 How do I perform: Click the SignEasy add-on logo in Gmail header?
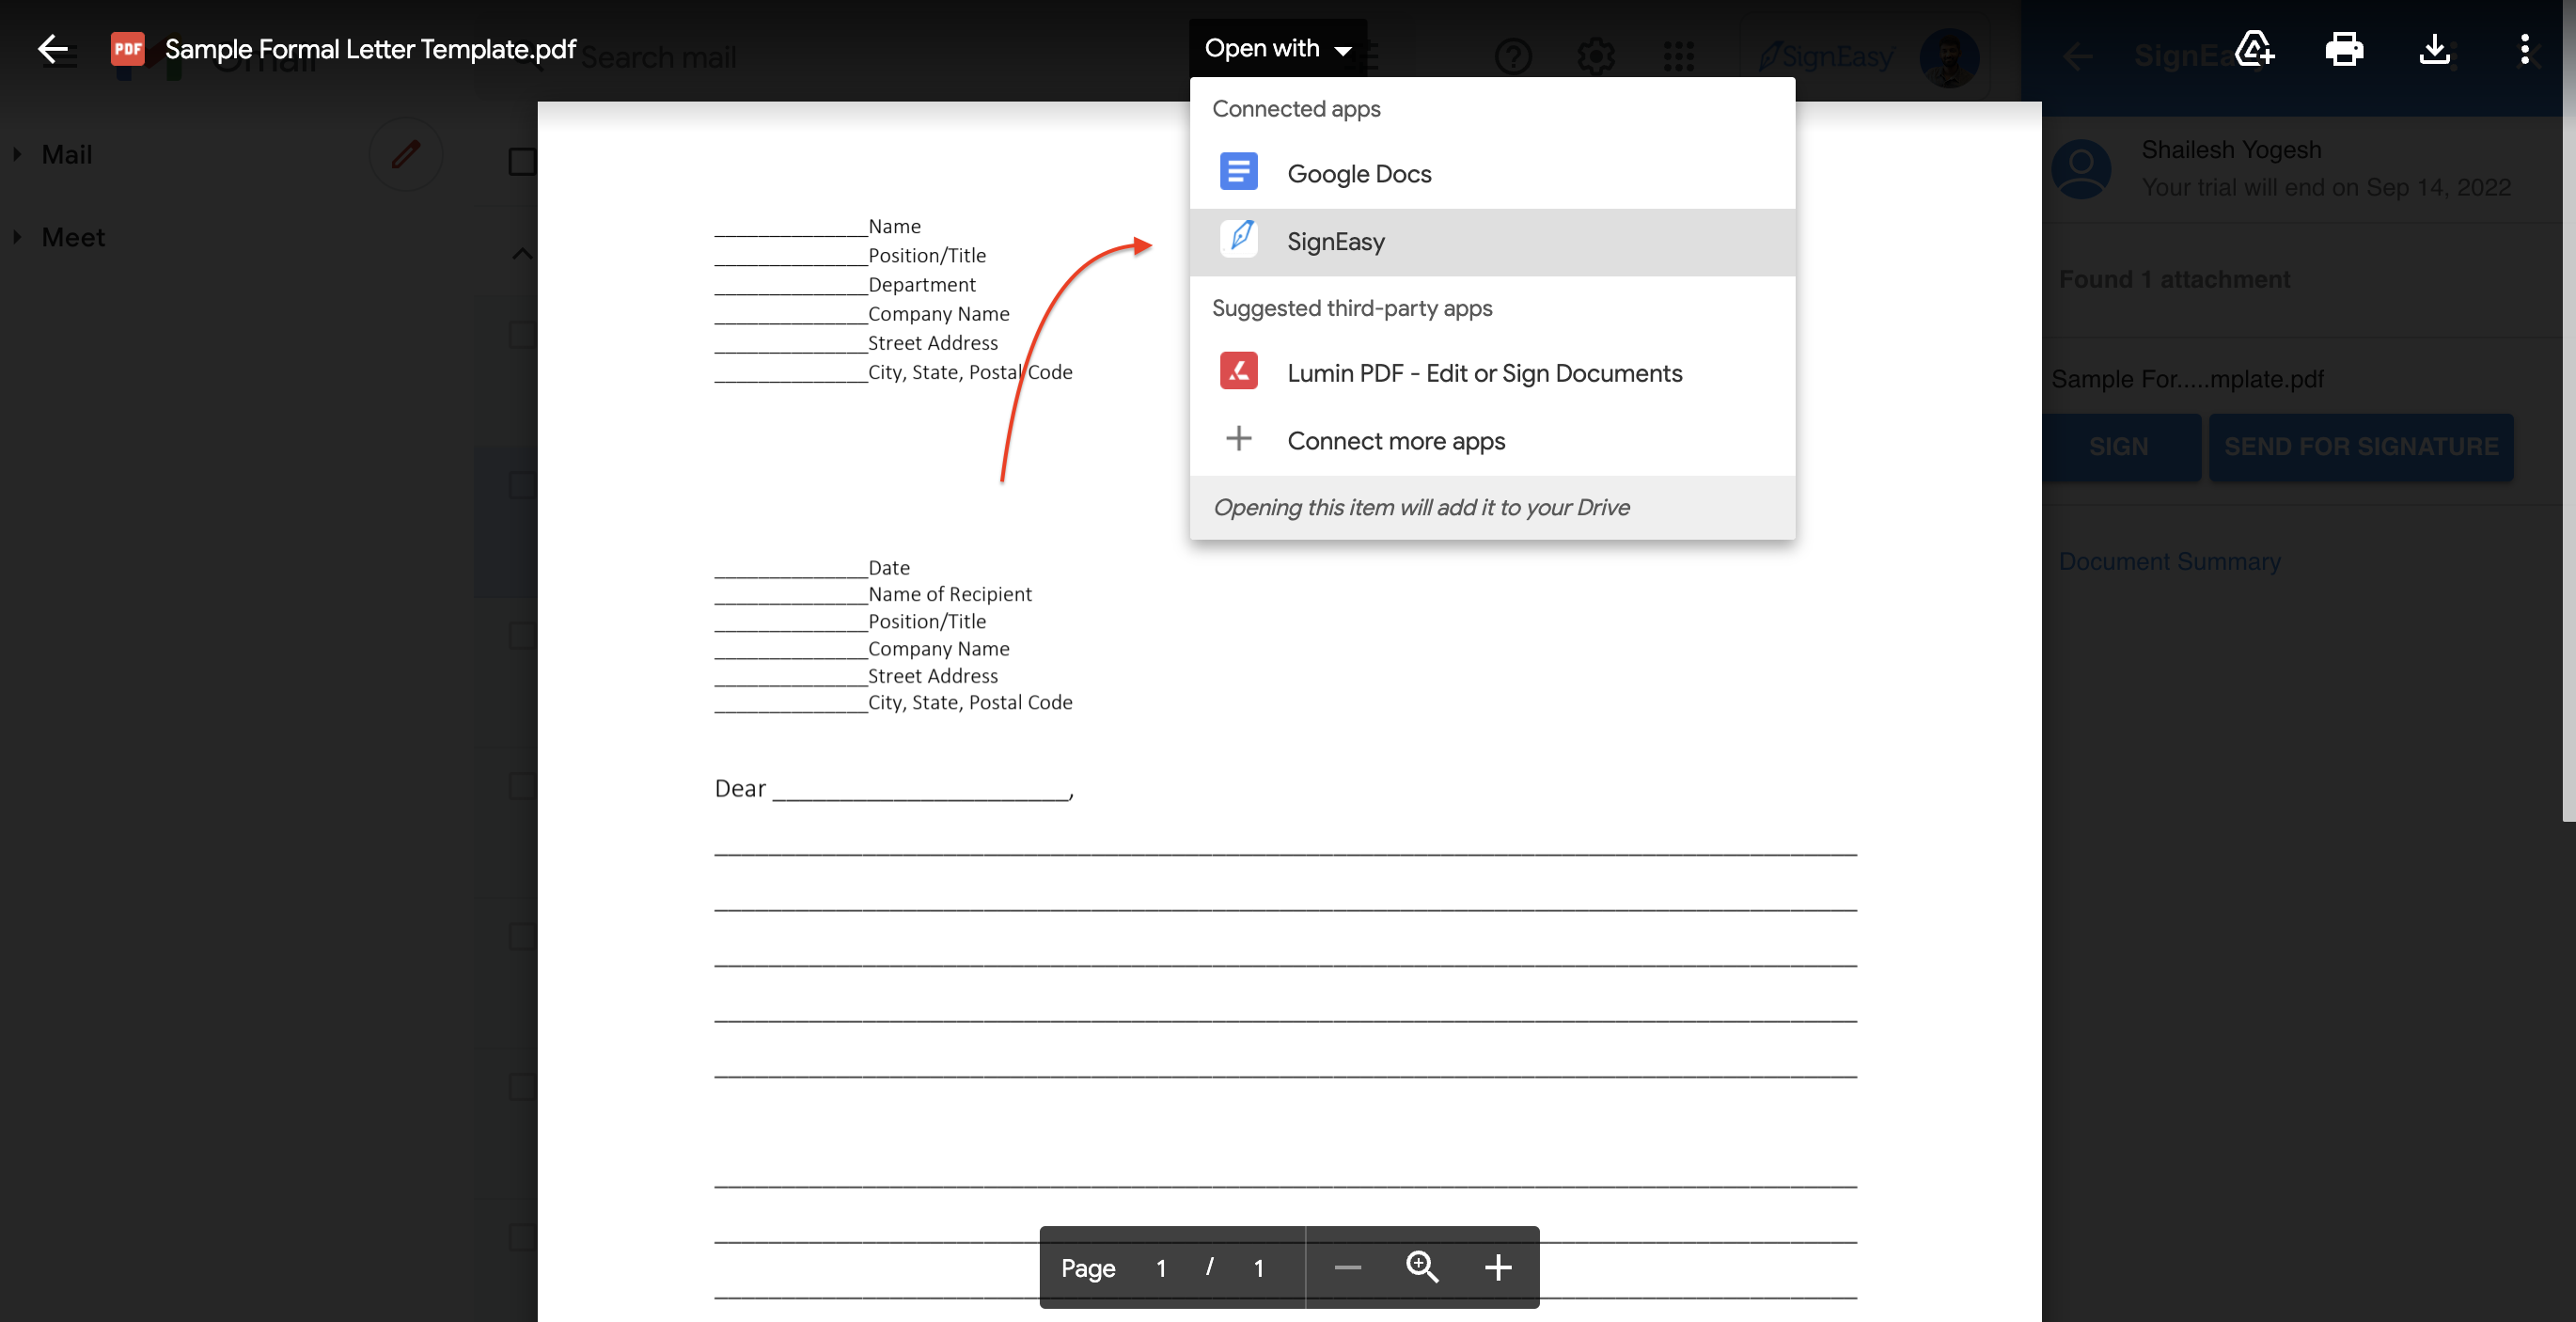point(1826,57)
